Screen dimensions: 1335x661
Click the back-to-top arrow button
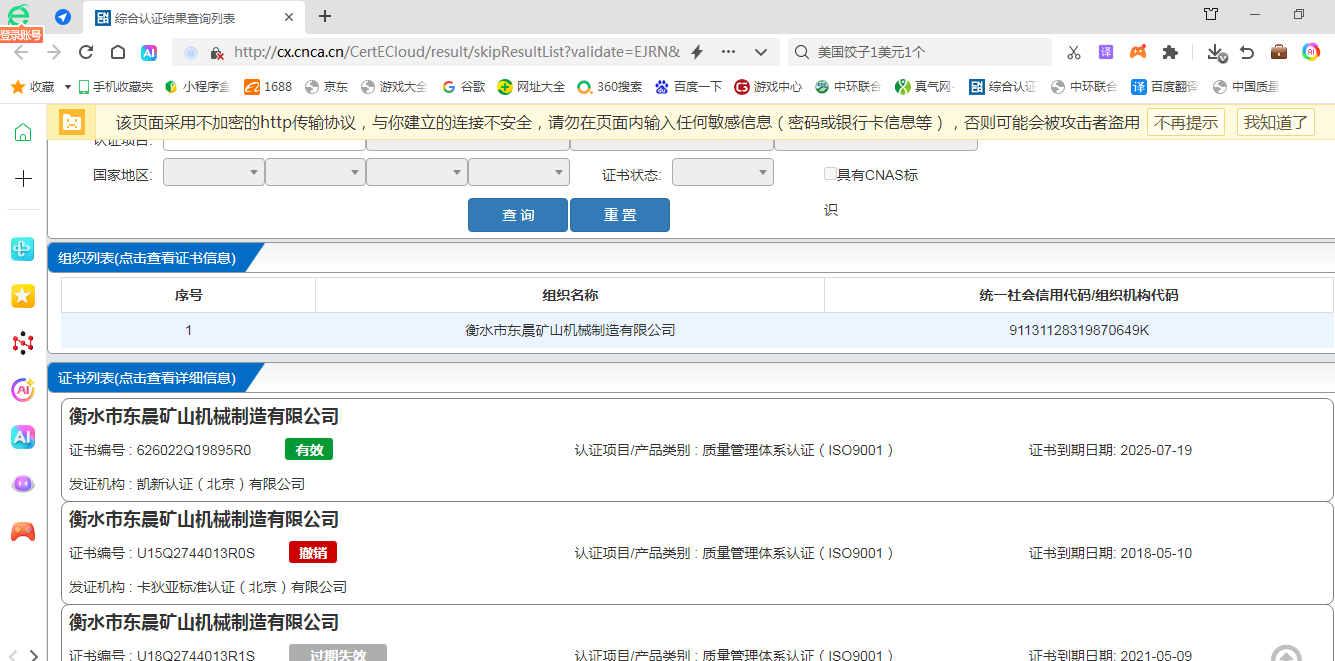(x=1286, y=653)
